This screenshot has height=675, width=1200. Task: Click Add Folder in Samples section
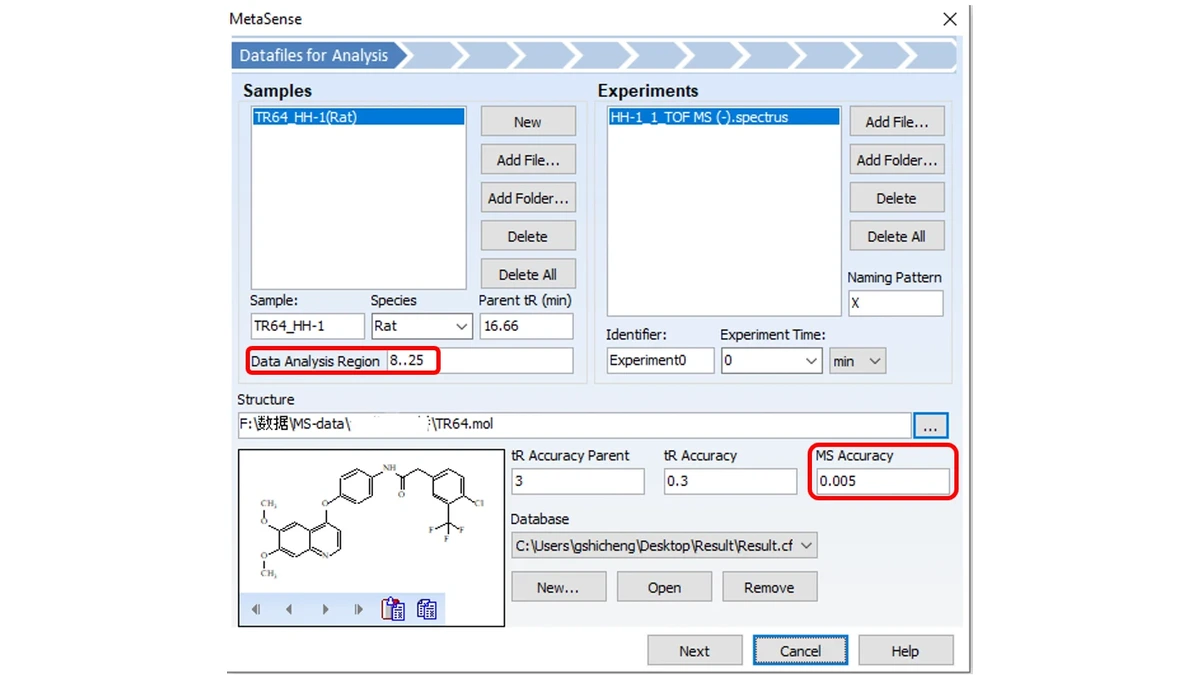point(528,198)
